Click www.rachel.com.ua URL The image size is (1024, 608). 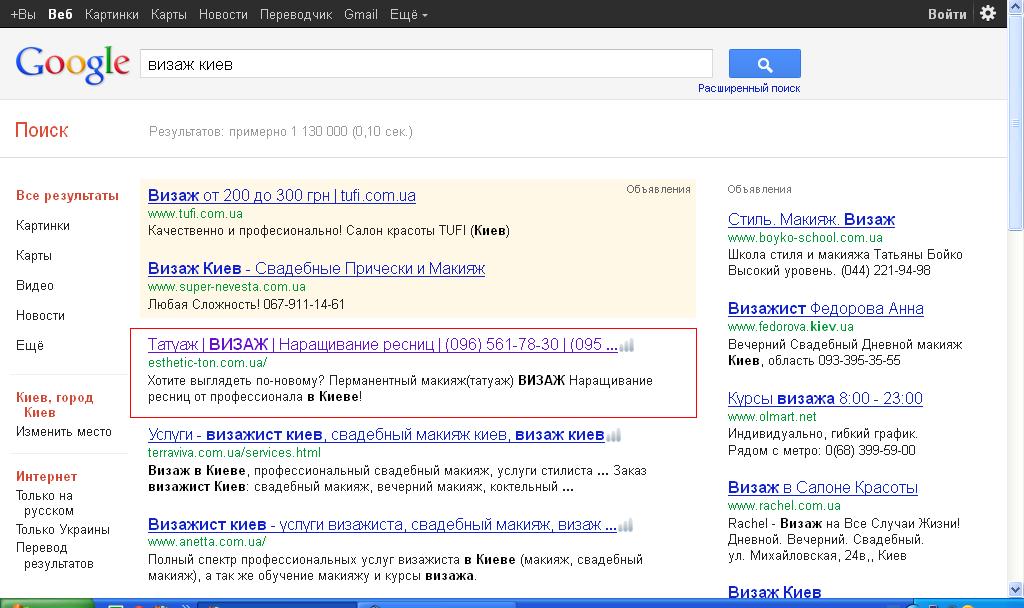(784, 505)
